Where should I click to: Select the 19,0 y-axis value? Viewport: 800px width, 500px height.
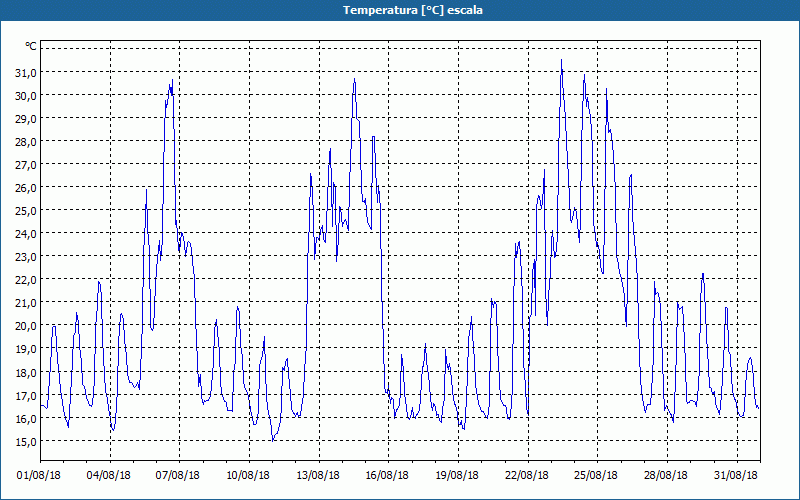click(26, 349)
